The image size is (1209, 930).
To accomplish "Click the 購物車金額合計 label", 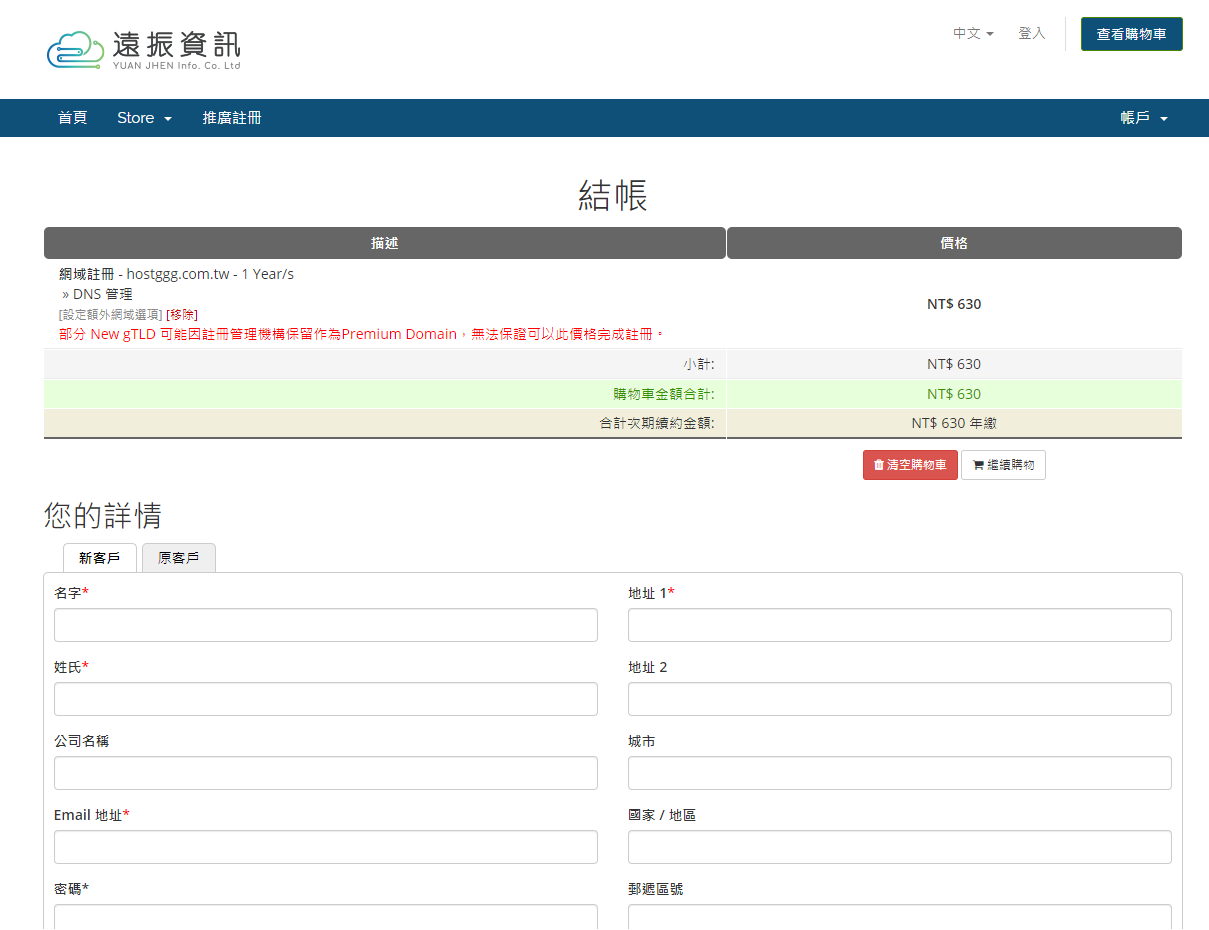I will pyautogui.click(x=664, y=394).
